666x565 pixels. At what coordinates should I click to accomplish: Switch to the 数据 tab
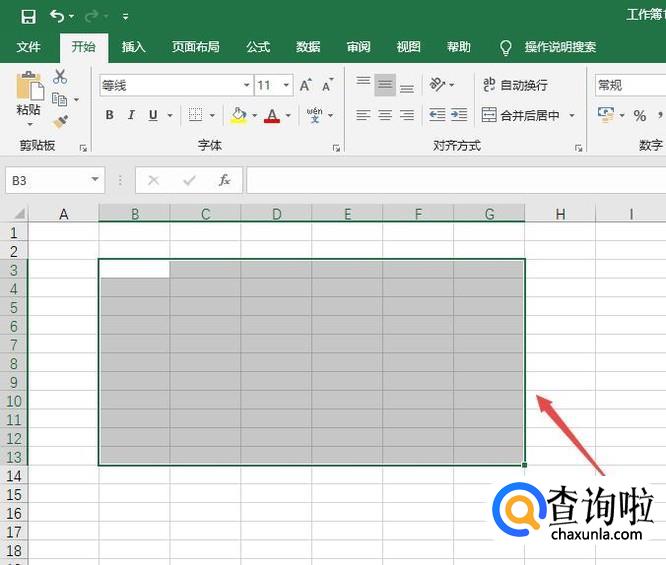[x=308, y=47]
